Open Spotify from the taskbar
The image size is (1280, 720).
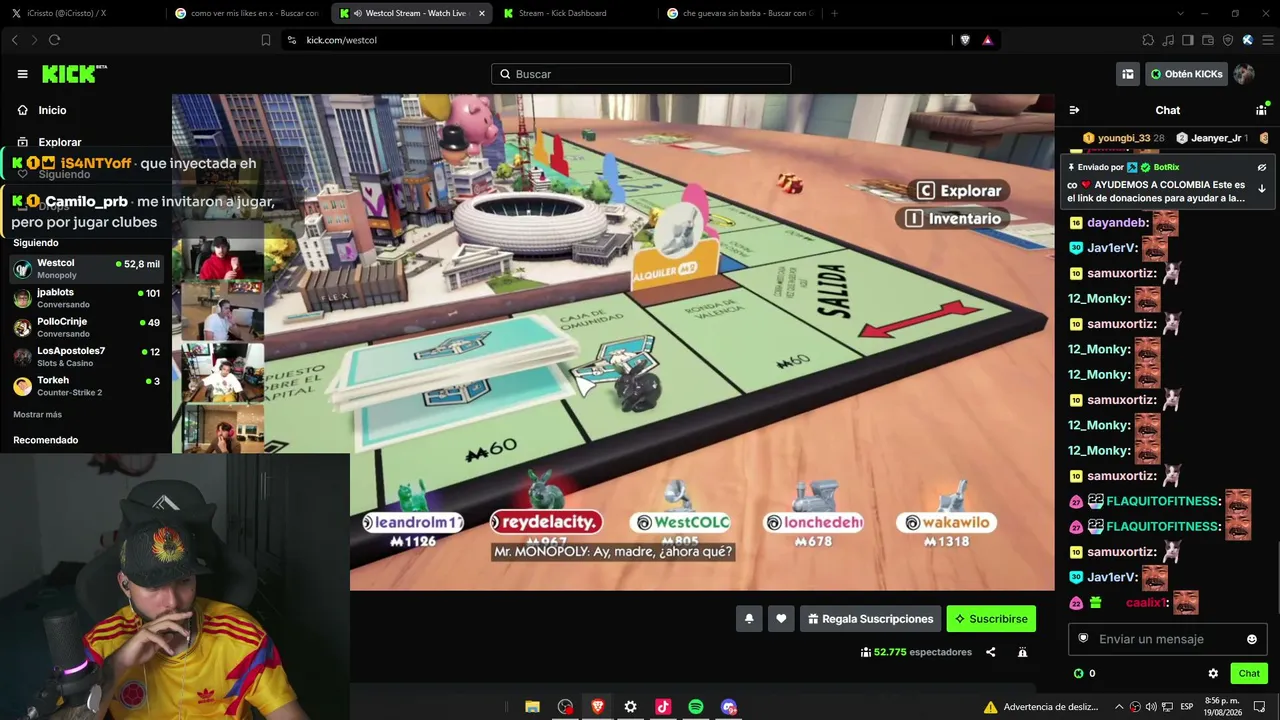click(x=696, y=707)
